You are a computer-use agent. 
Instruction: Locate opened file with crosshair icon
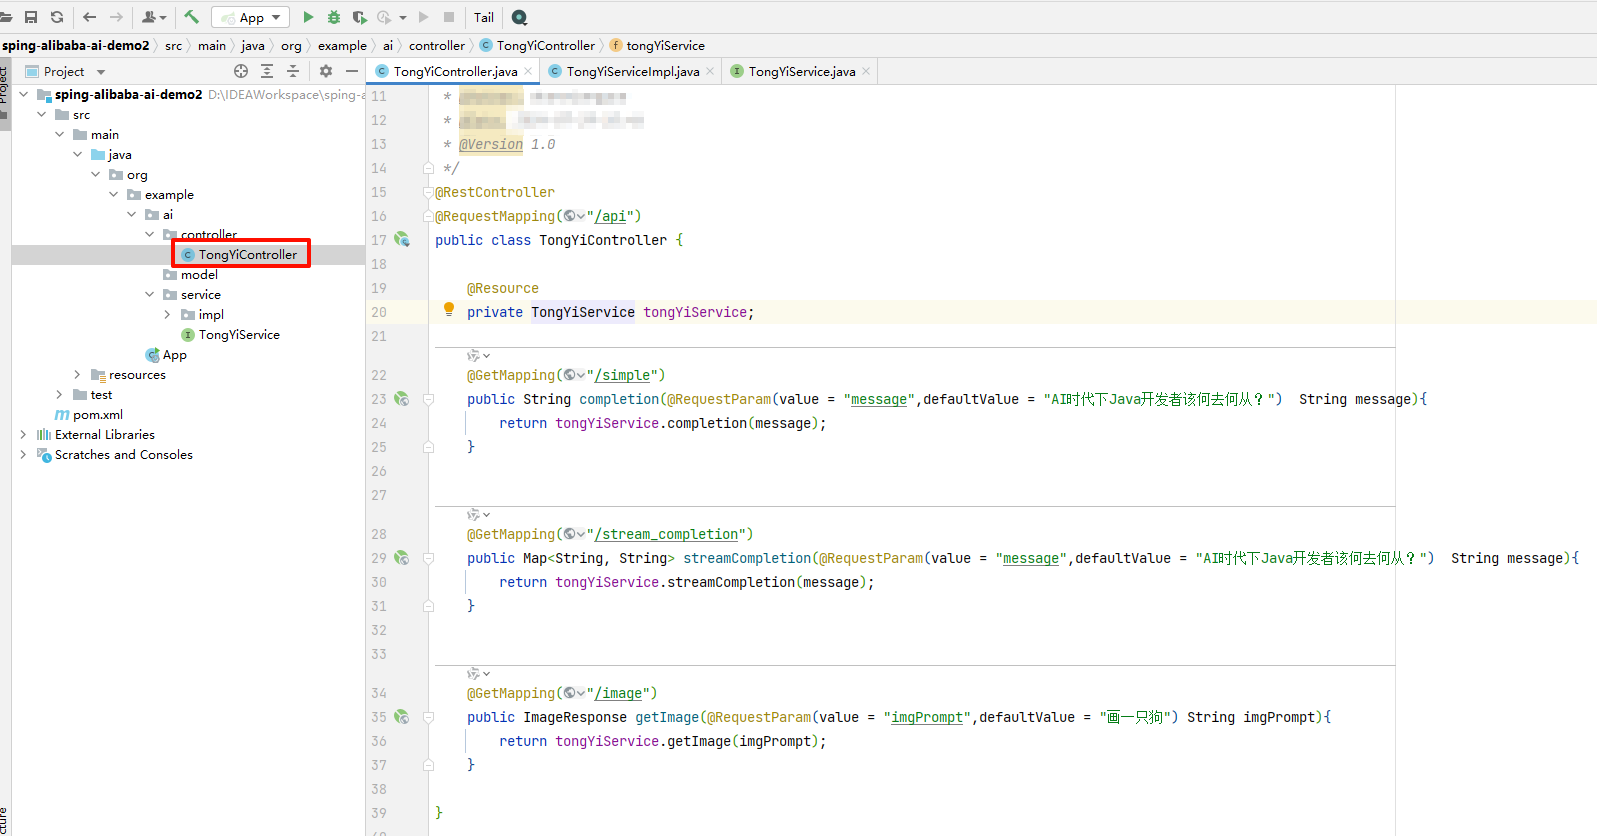pos(241,71)
